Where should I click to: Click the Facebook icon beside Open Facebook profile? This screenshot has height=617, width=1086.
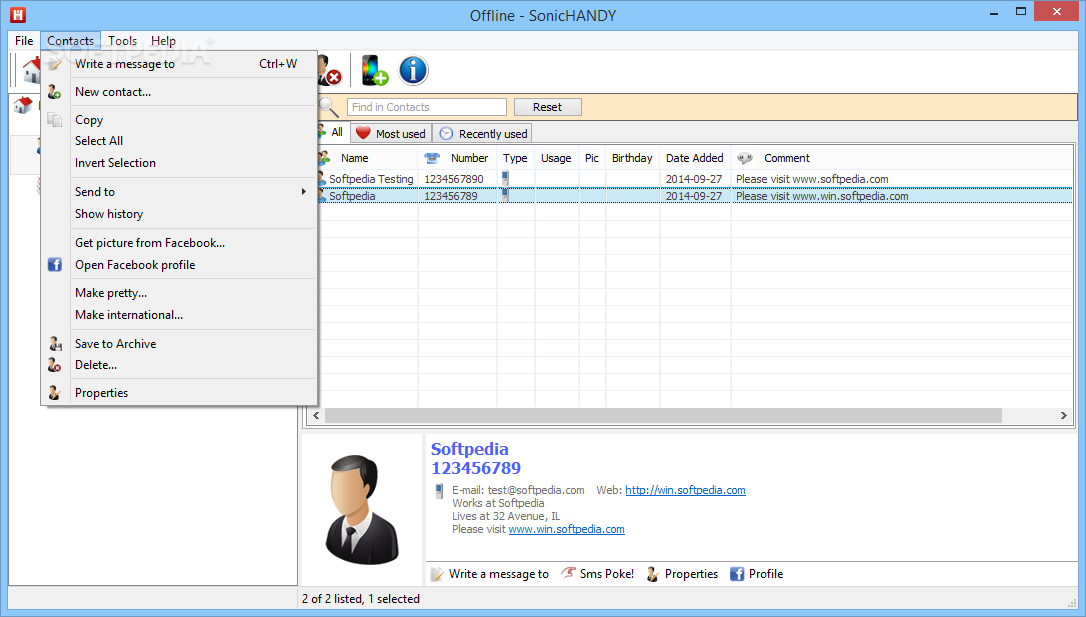click(55, 265)
